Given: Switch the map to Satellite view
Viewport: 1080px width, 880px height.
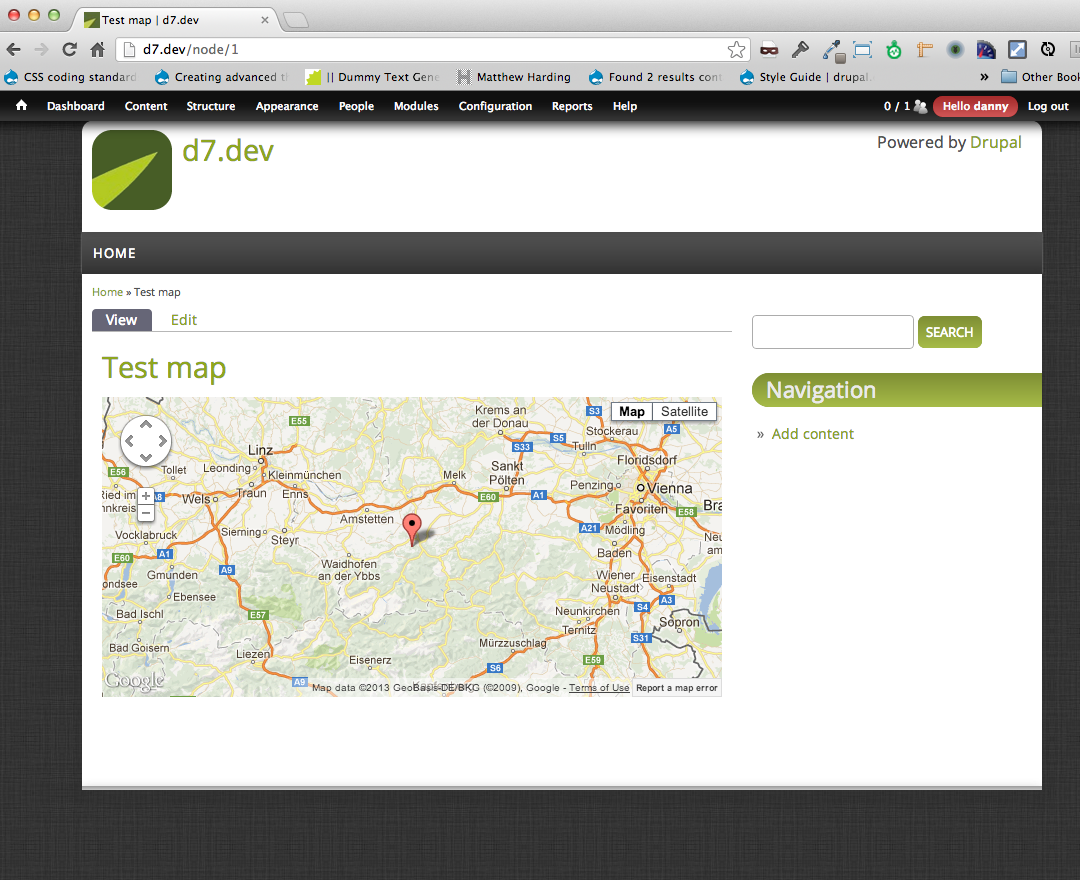Looking at the screenshot, I should 684,411.
